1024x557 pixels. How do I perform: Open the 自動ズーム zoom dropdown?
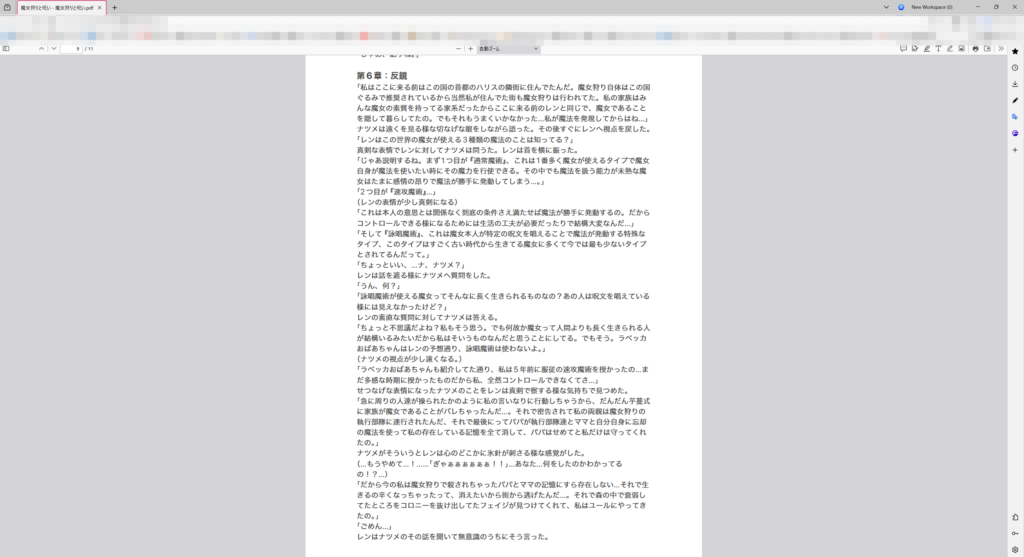tap(509, 48)
